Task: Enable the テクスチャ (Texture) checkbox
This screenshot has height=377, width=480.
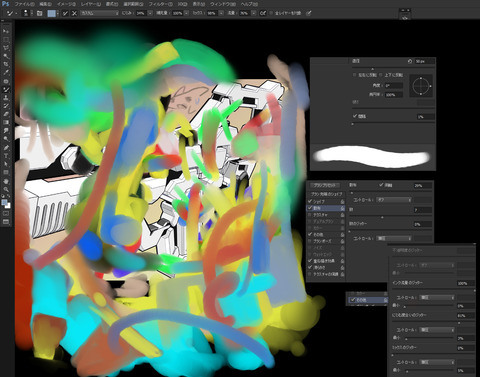Action: (310, 215)
